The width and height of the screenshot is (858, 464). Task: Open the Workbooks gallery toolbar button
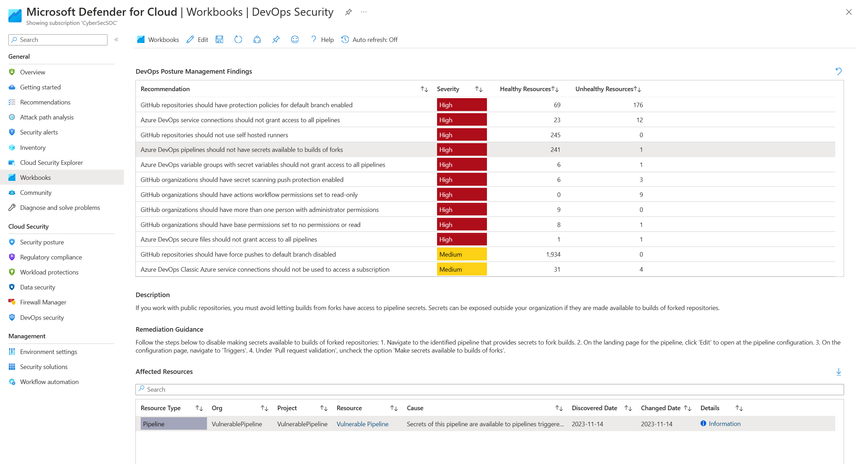point(158,39)
